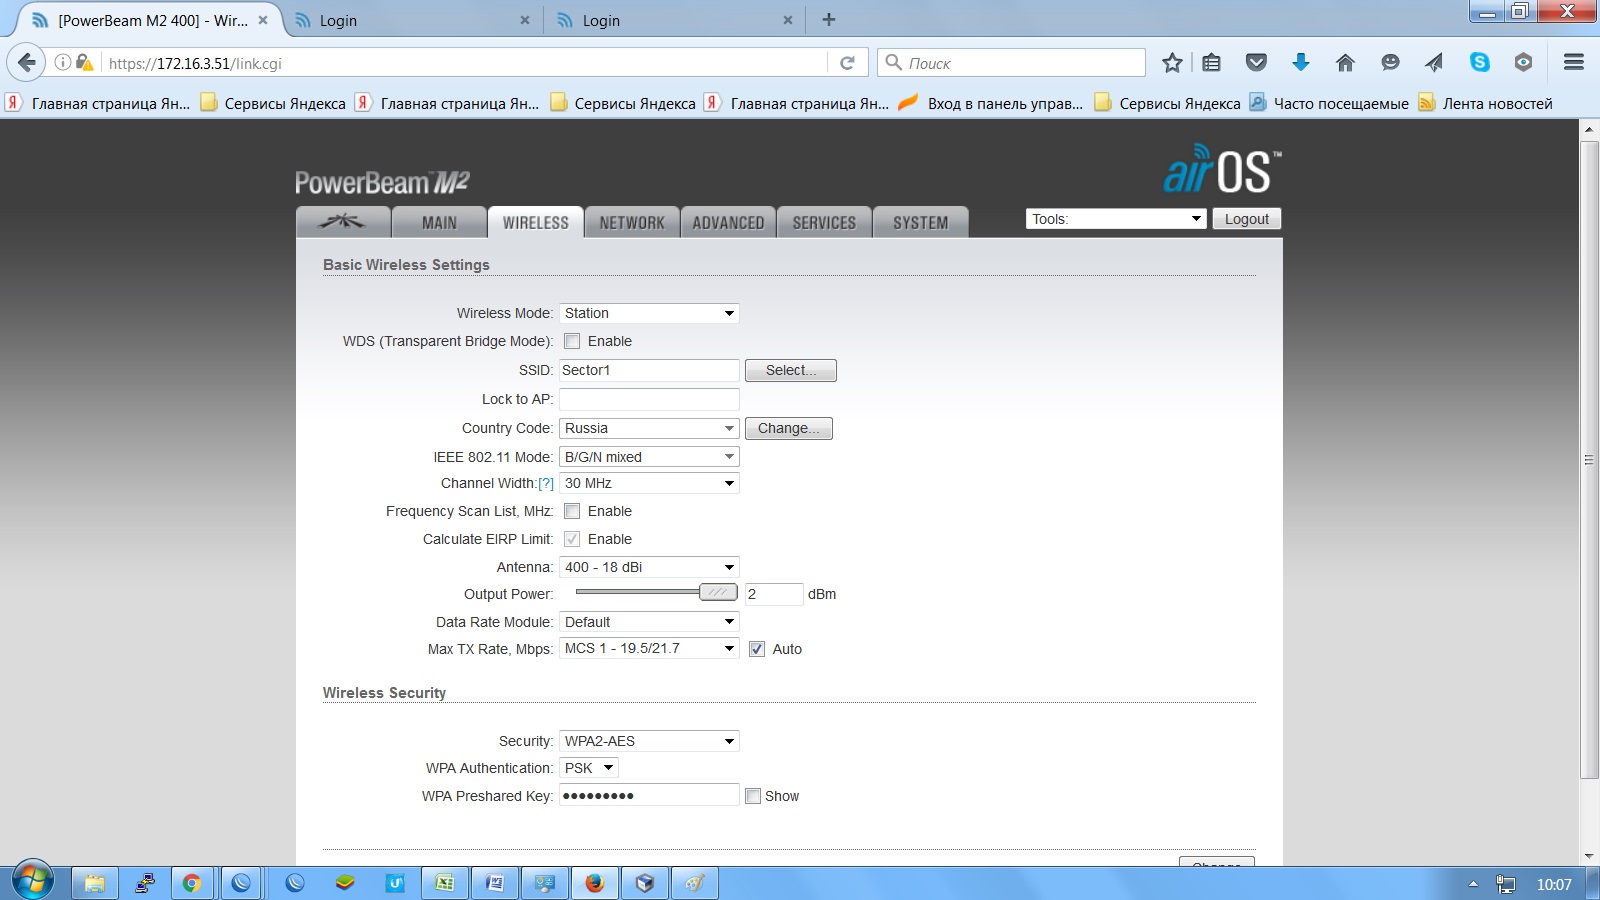This screenshot has height=900, width=1600.
Task: Click the Поиск browser search box
Action: [x=1011, y=63]
